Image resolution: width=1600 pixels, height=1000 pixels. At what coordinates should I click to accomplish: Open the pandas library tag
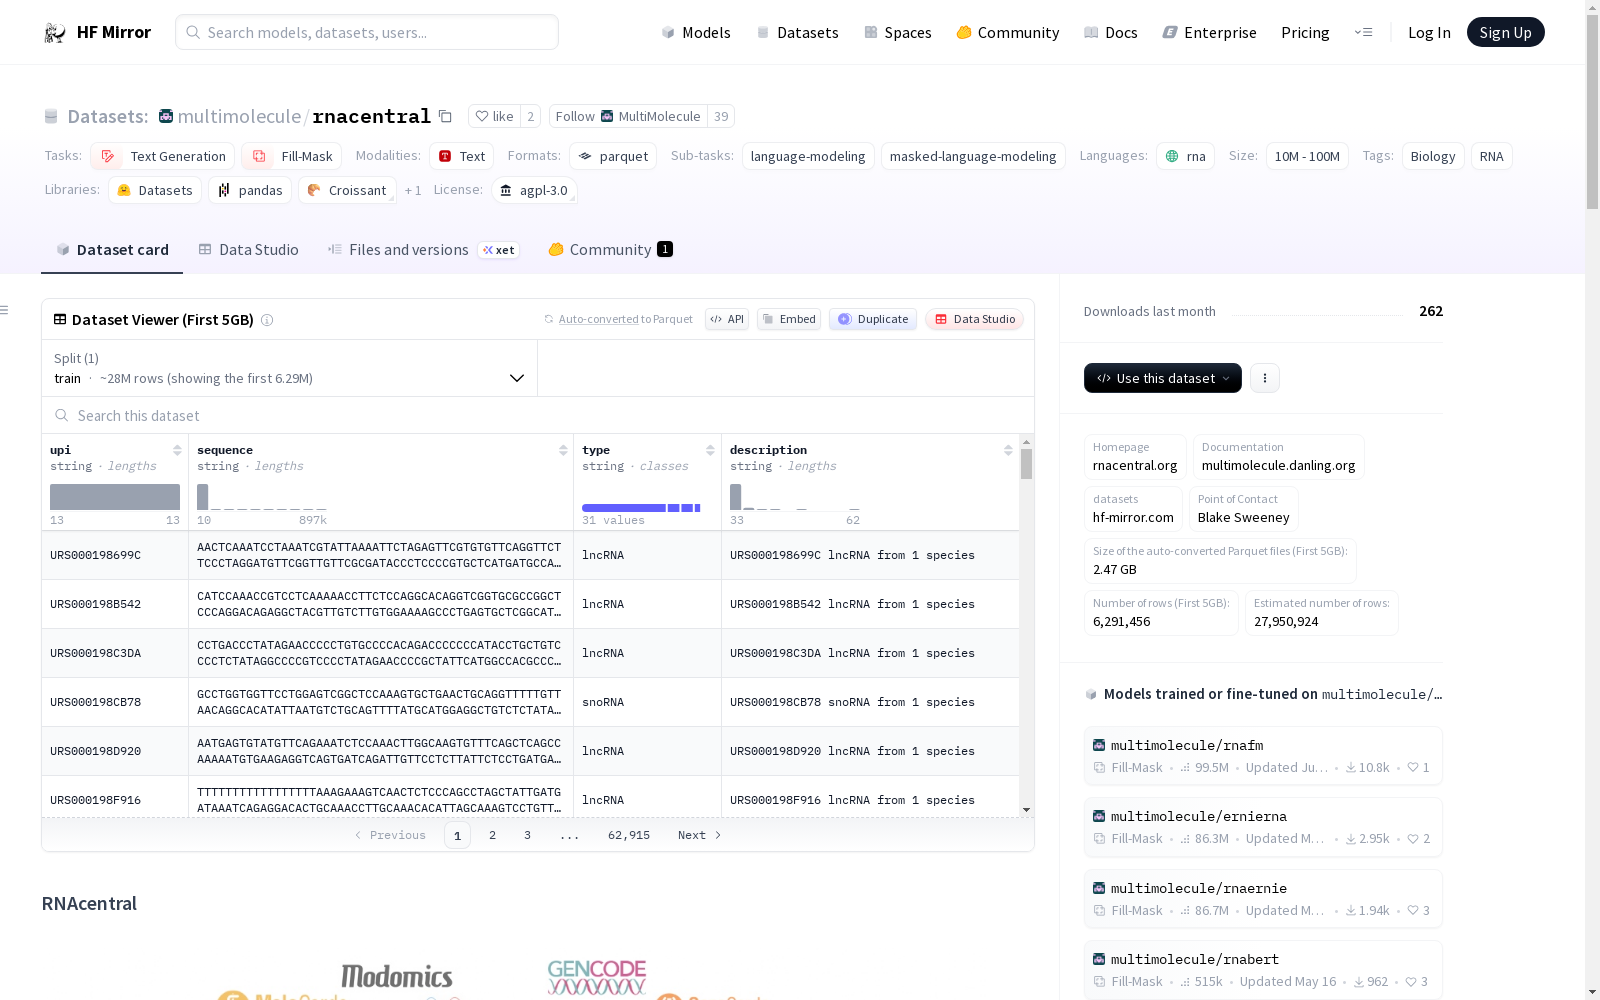tap(250, 190)
